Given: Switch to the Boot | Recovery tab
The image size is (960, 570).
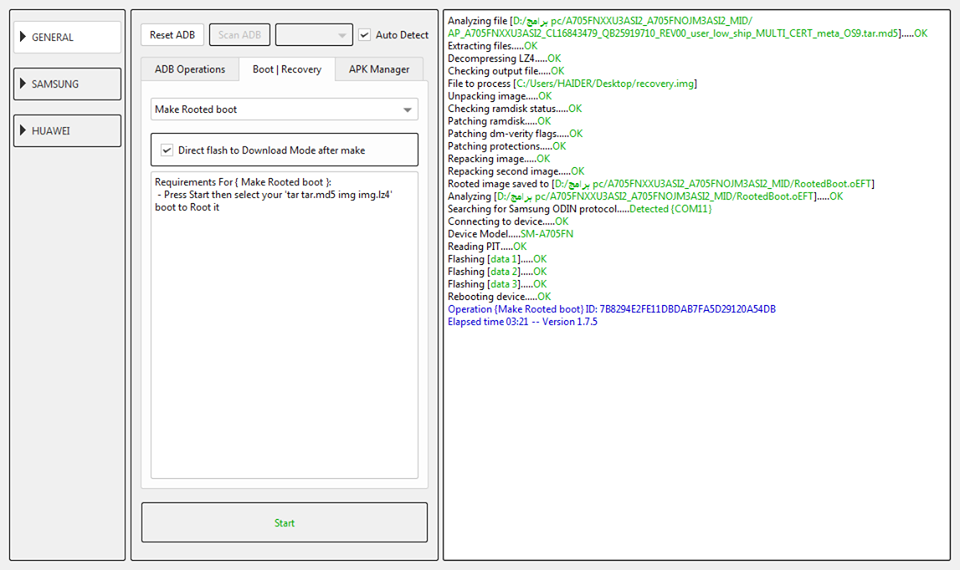Looking at the screenshot, I should (x=287, y=69).
